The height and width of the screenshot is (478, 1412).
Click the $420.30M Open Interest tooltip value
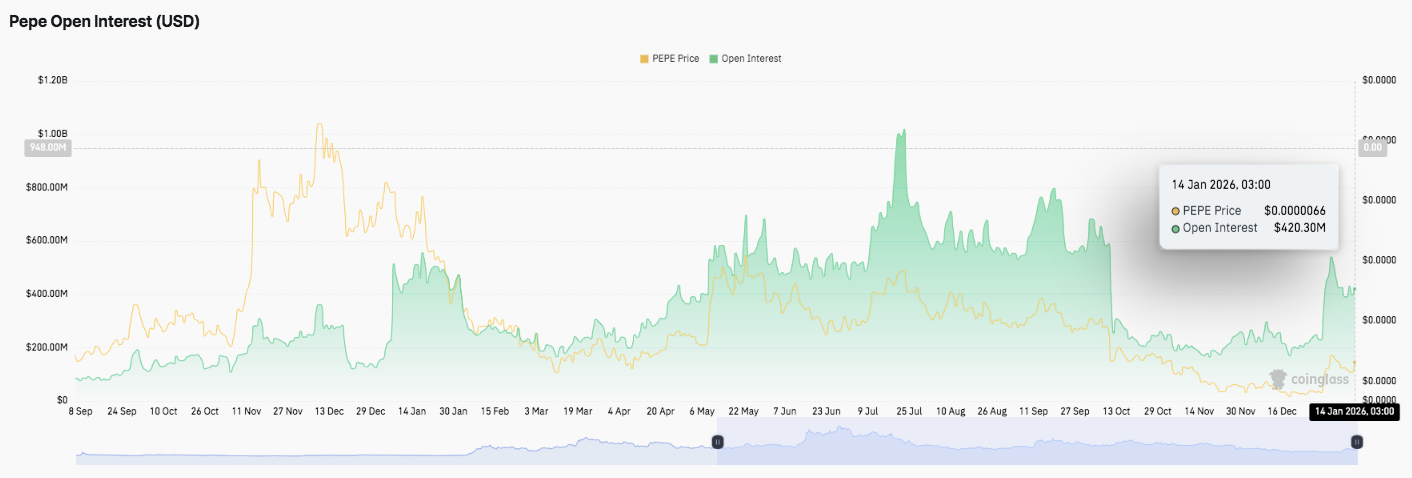tap(1299, 228)
